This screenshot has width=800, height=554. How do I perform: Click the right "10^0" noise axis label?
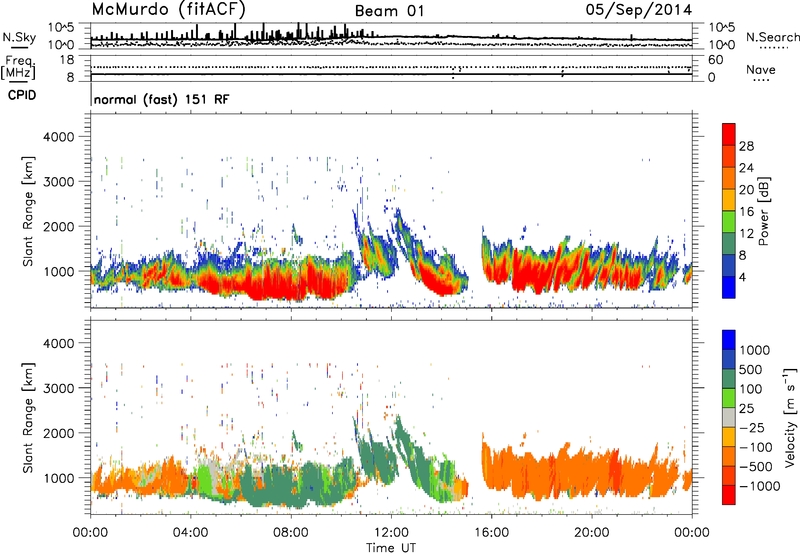coord(722,45)
